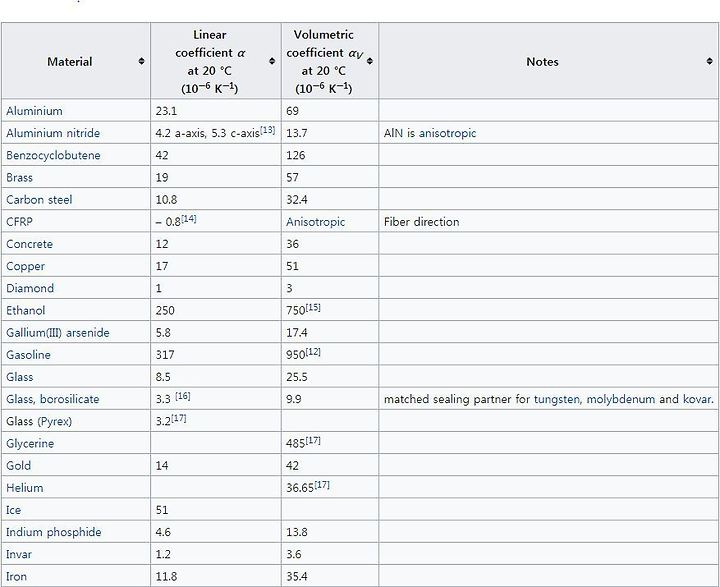Click the Notes column header

[x=549, y=61]
